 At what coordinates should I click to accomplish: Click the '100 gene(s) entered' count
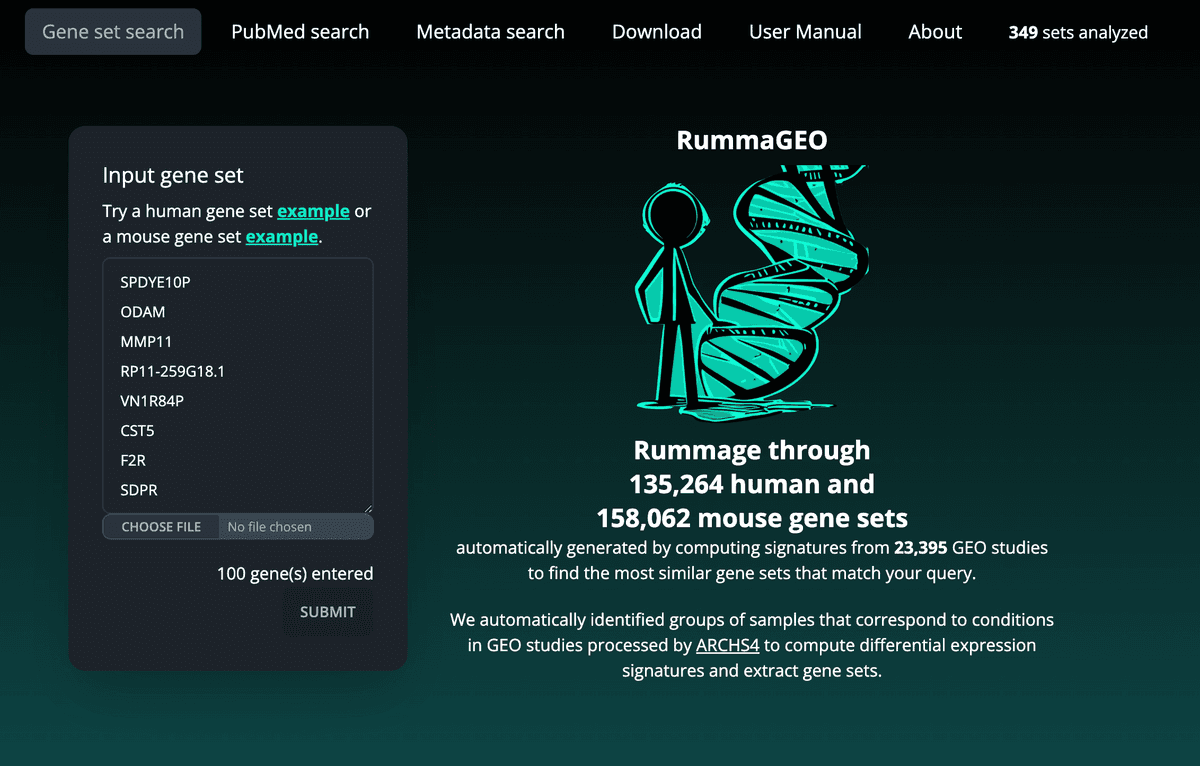click(x=295, y=574)
